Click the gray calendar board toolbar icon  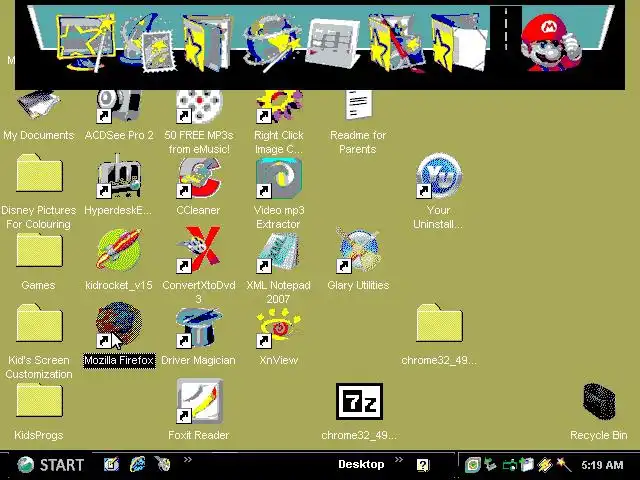[333, 43]
